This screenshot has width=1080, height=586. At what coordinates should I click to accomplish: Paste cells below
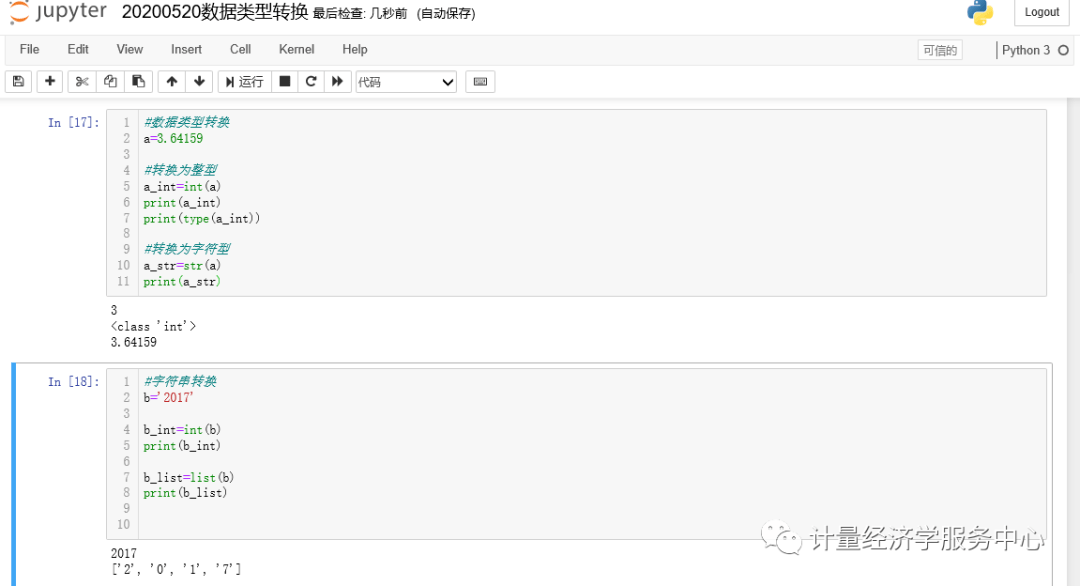coord(138,81)
